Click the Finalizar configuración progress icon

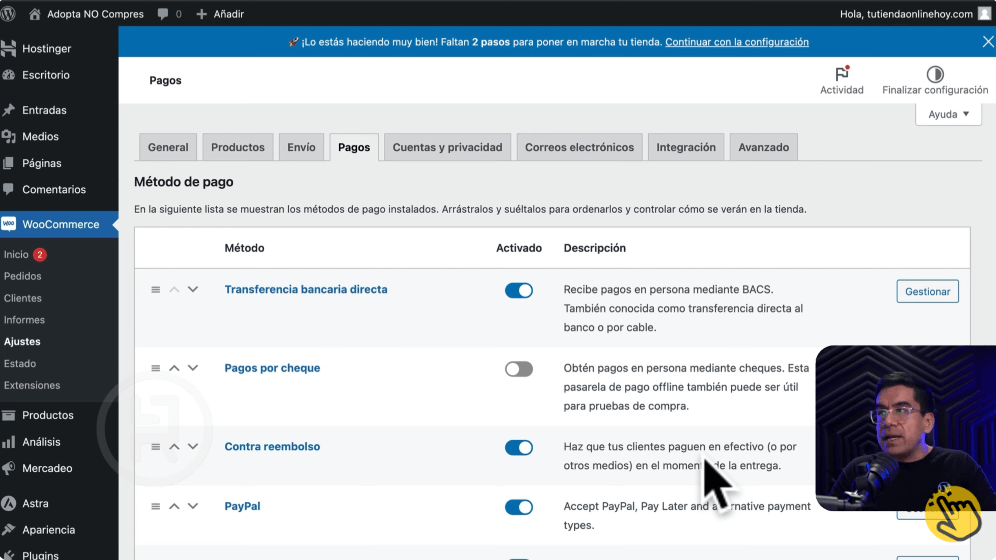click(x=935, y=74)
